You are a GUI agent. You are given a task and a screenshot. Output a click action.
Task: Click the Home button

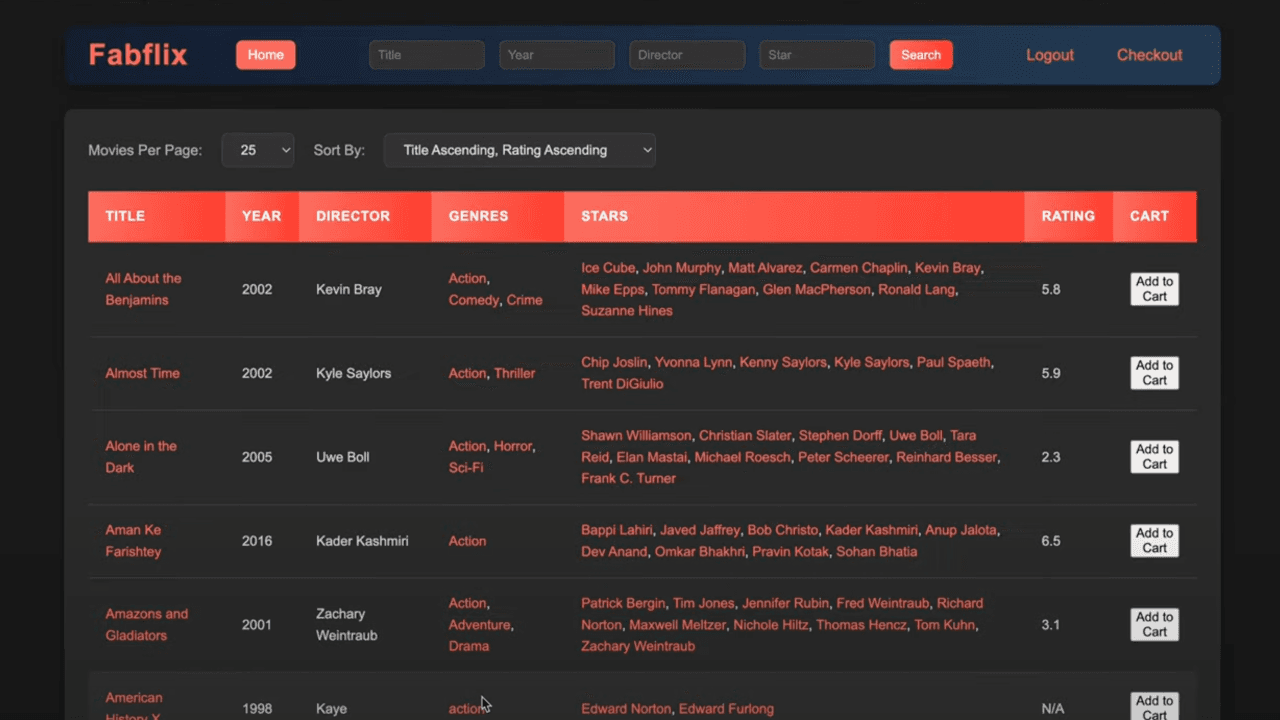click(x=265, y=54)
